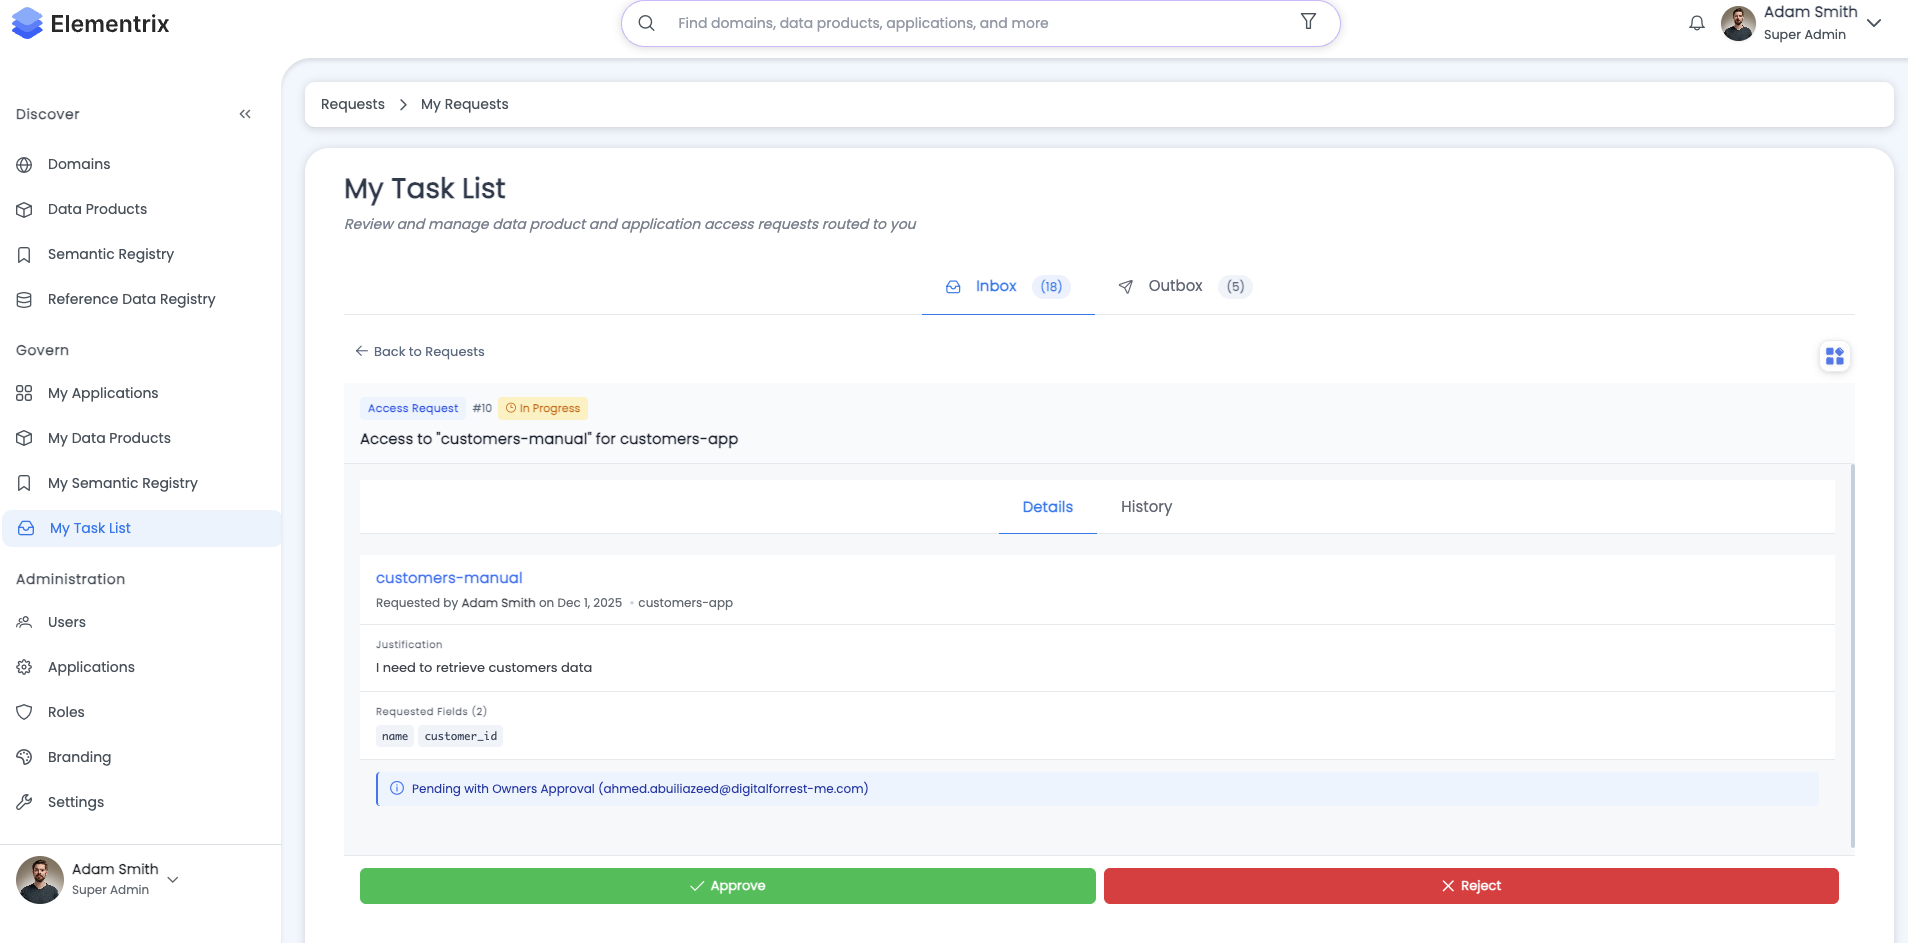Open the Domains section icon
The image size is (1908, 943).
24,164
